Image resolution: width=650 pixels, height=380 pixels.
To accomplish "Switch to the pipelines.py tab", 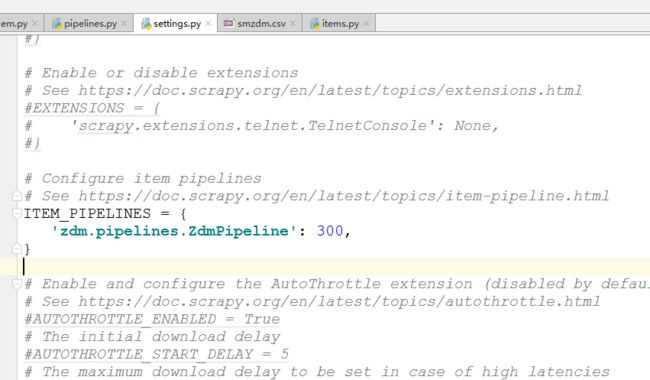I will [90, 24].
